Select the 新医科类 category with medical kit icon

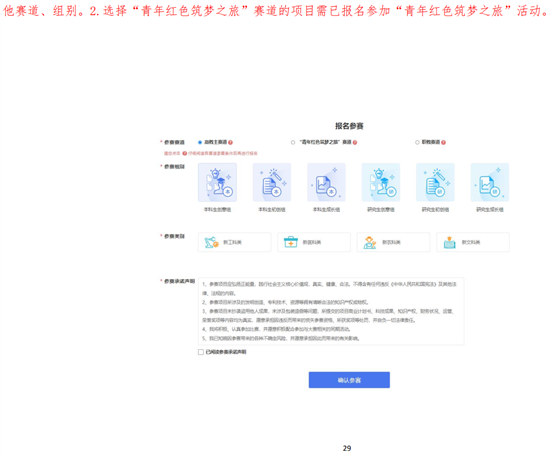314,242
